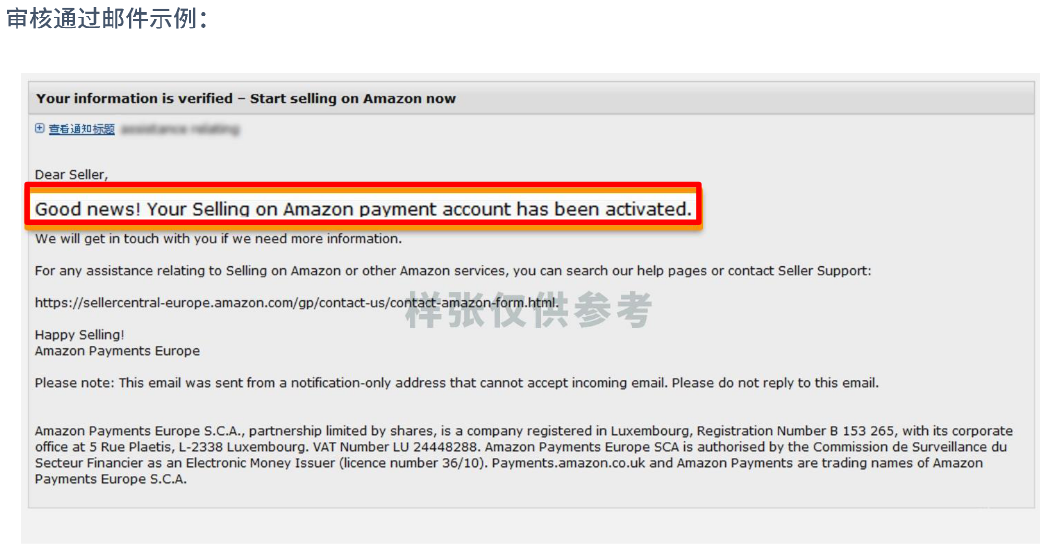Image resolution: width=1040 pixels, height=552 pixels.
Task: Click the 'licence number 36/10' text
Action: pos(412,462)
